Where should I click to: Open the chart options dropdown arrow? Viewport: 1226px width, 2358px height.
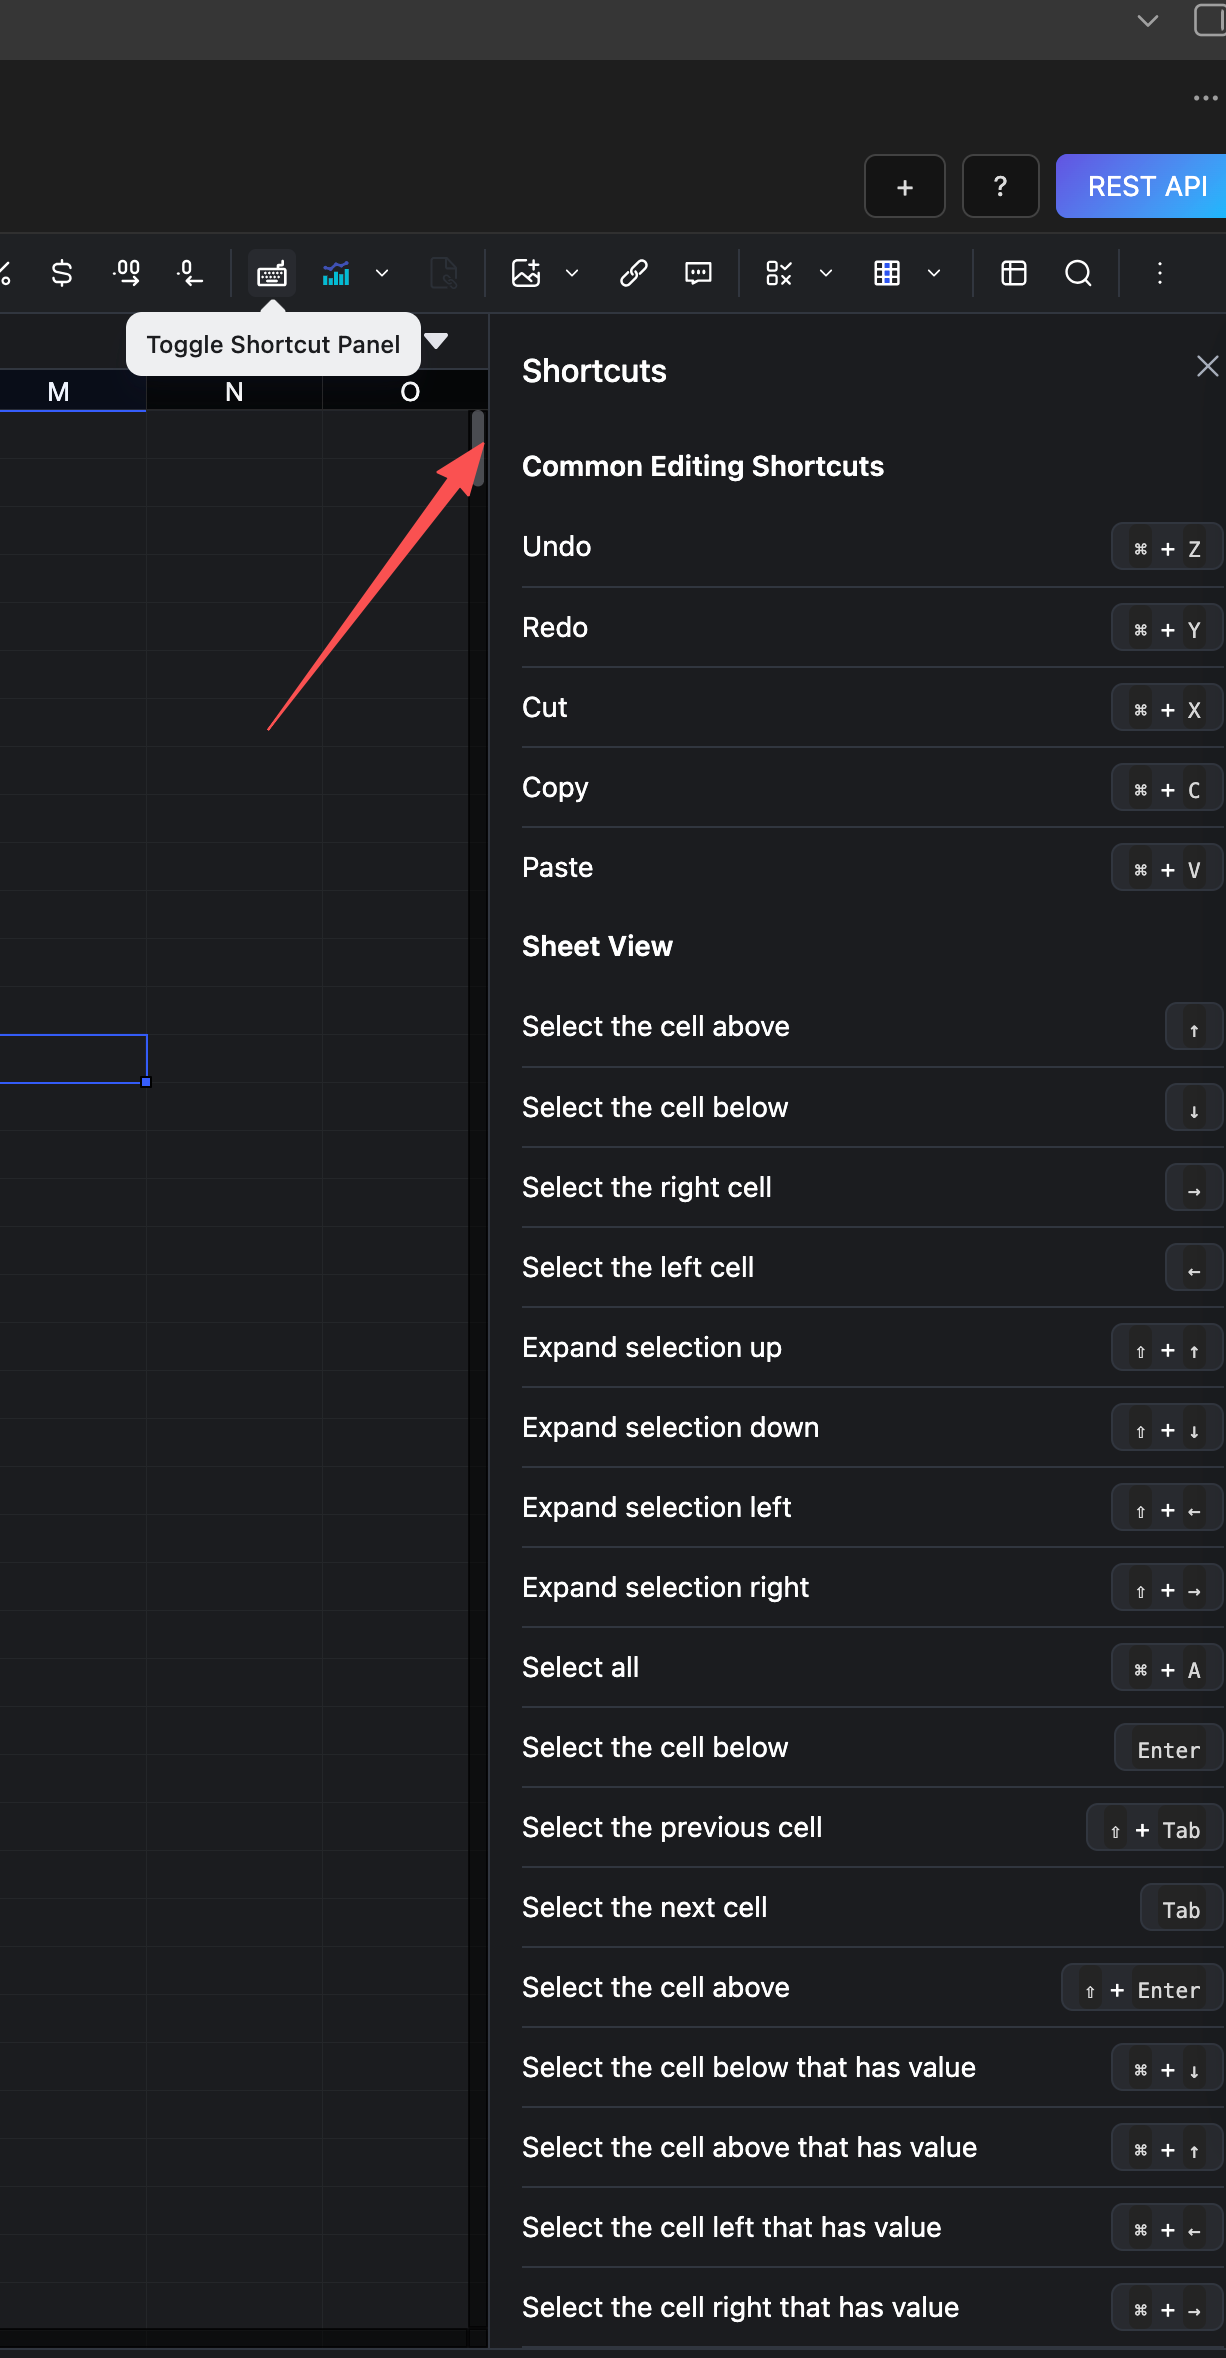click(381, 273)
